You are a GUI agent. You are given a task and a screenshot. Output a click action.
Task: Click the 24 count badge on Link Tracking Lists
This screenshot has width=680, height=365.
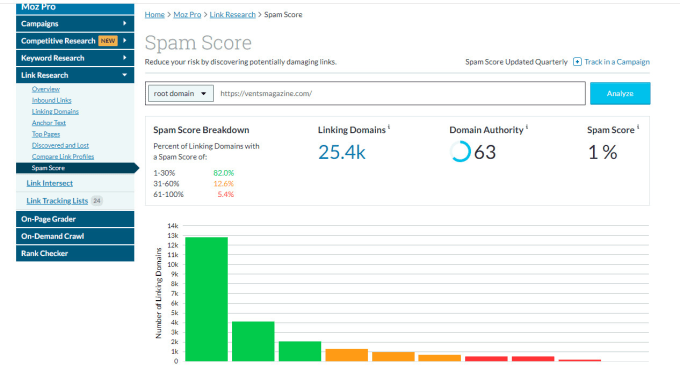tap(97, 201)
